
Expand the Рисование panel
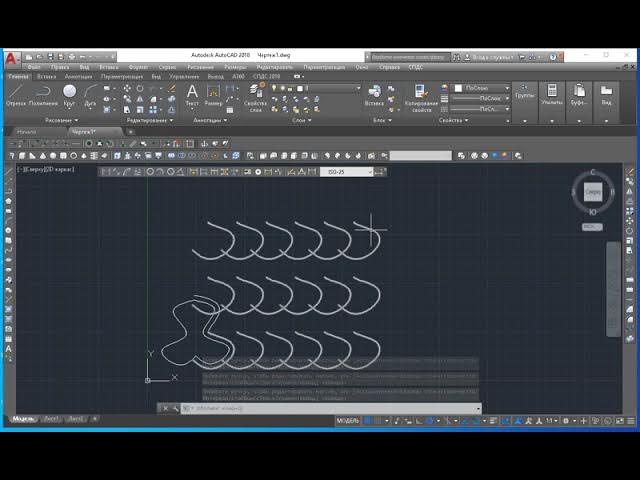[x=61, y=120]
